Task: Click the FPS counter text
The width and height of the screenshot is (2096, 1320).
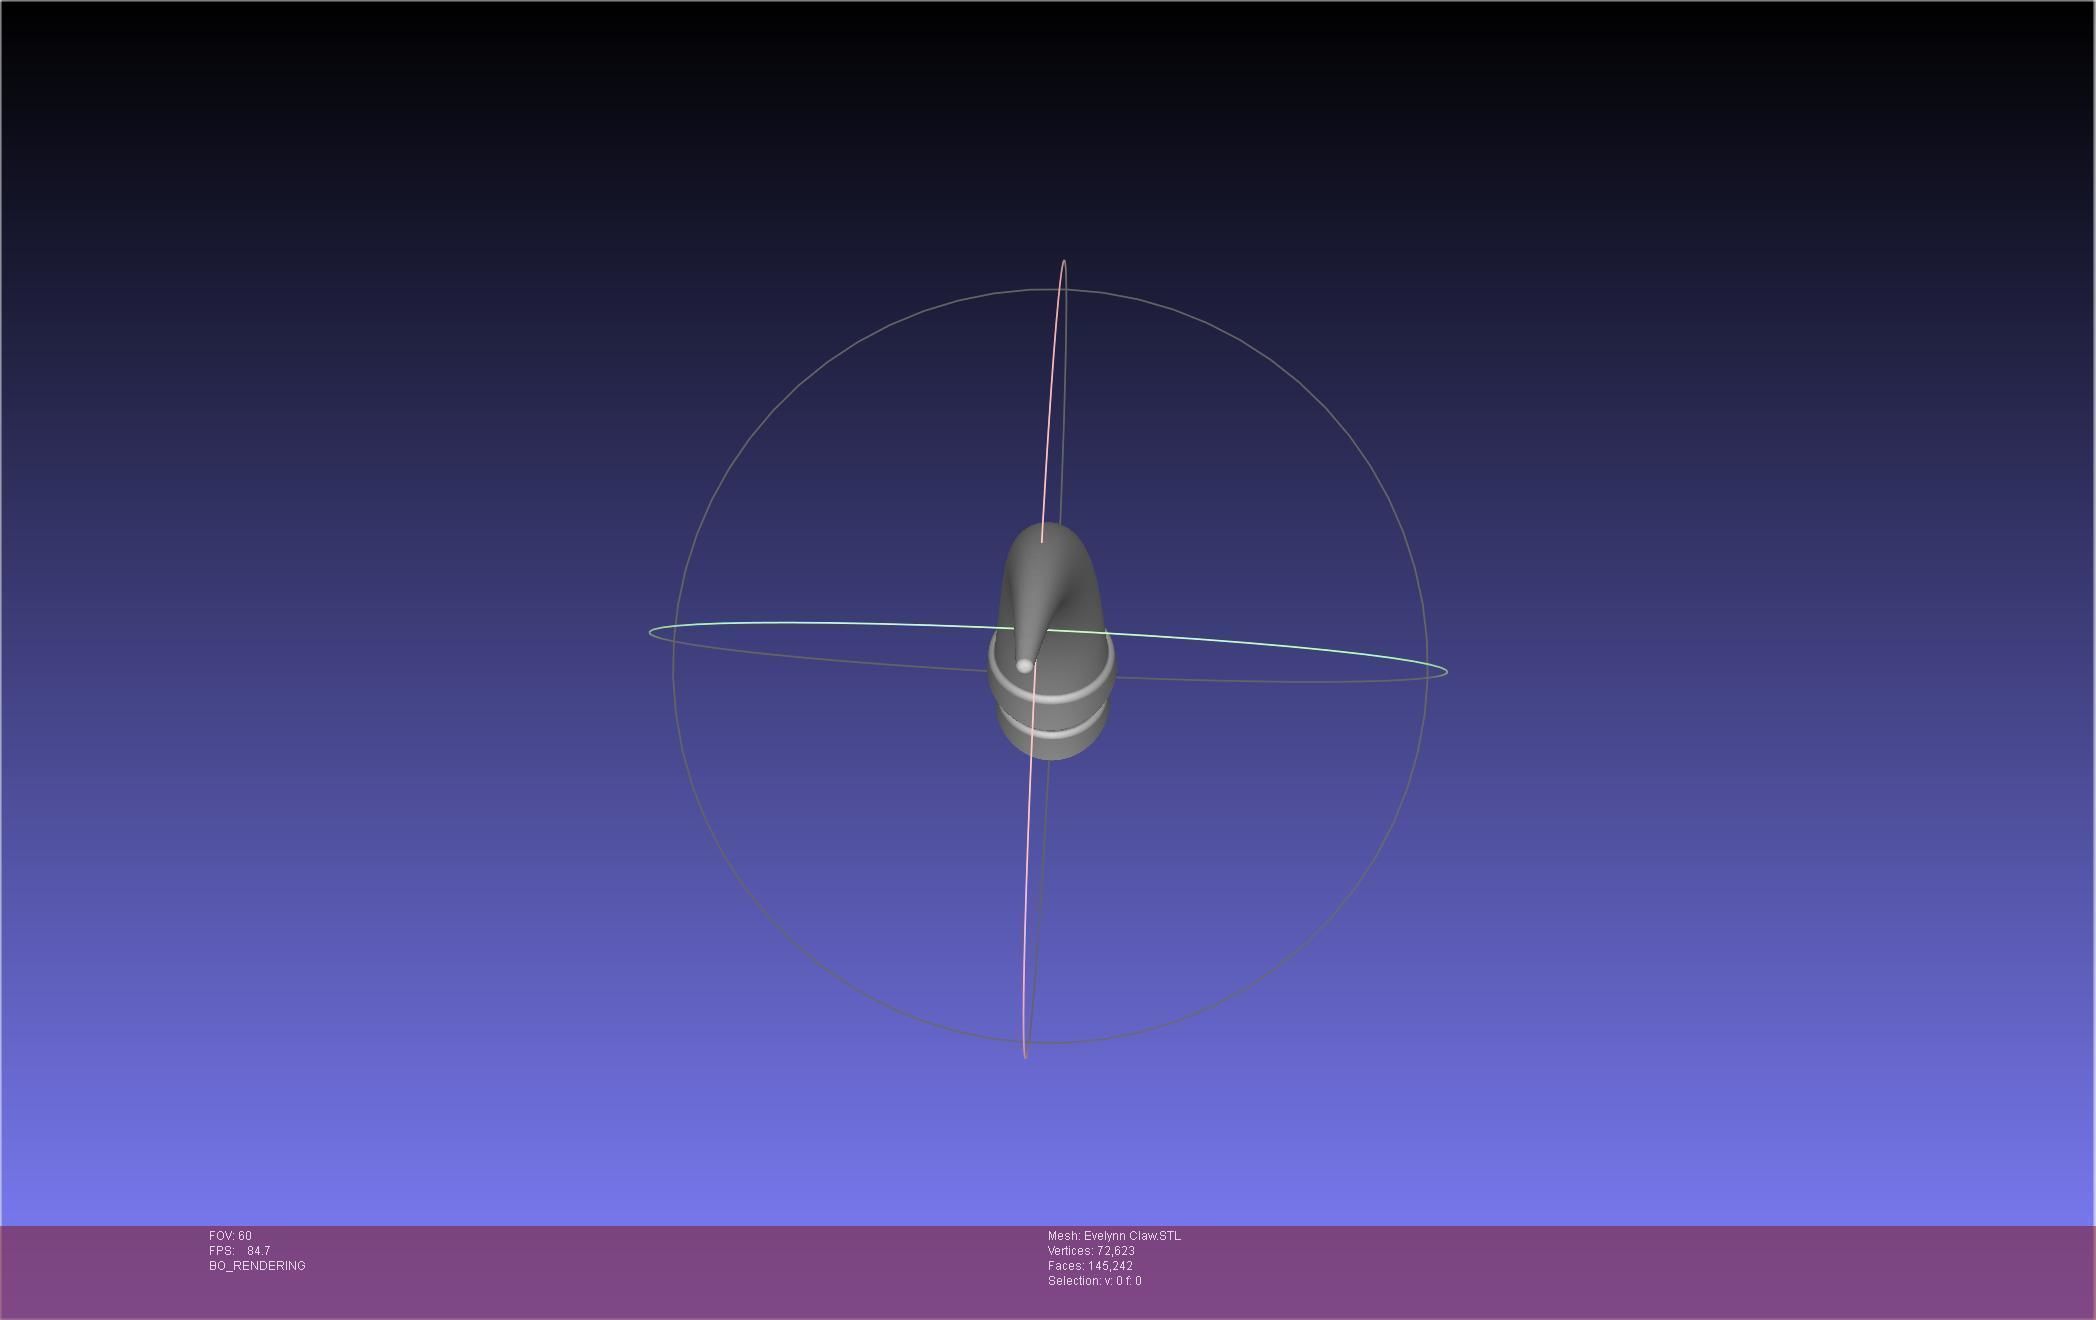Action: coord(239,1251)
